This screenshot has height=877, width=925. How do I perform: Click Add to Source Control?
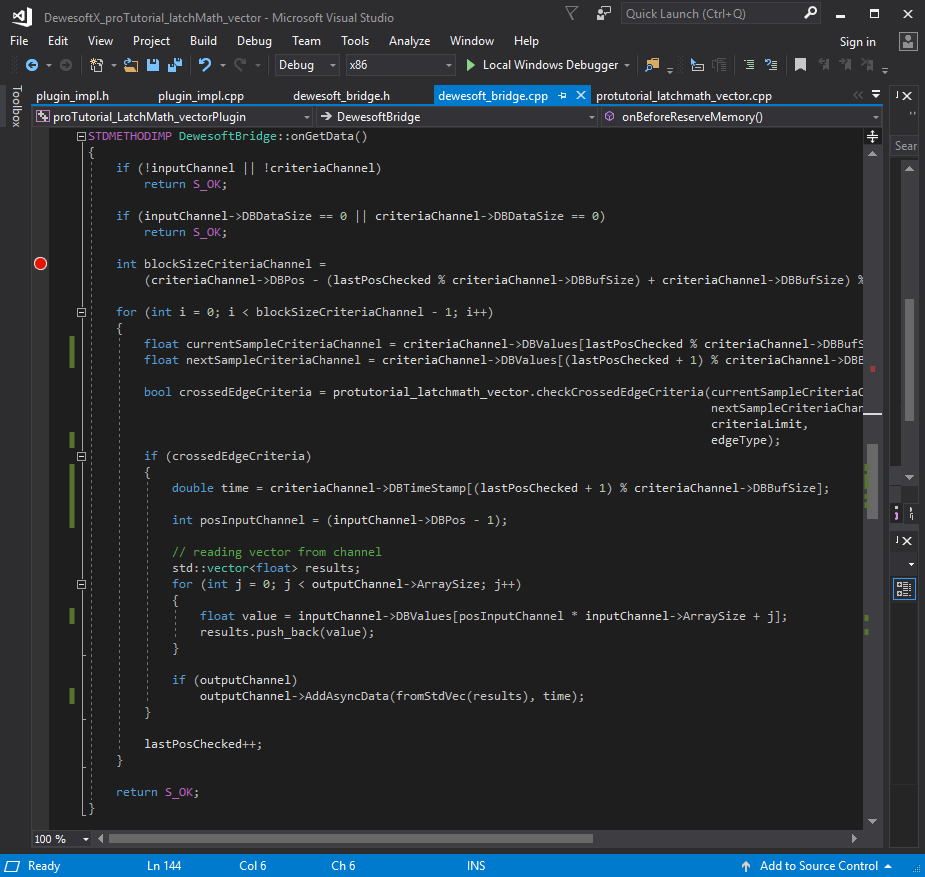coord(818,866)
